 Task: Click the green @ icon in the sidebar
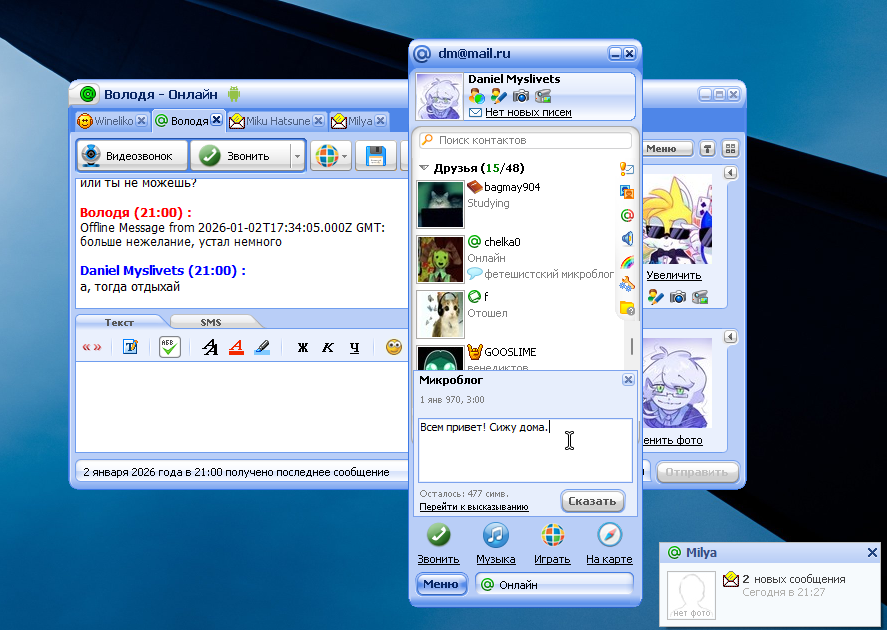click(x=627, y=215)
